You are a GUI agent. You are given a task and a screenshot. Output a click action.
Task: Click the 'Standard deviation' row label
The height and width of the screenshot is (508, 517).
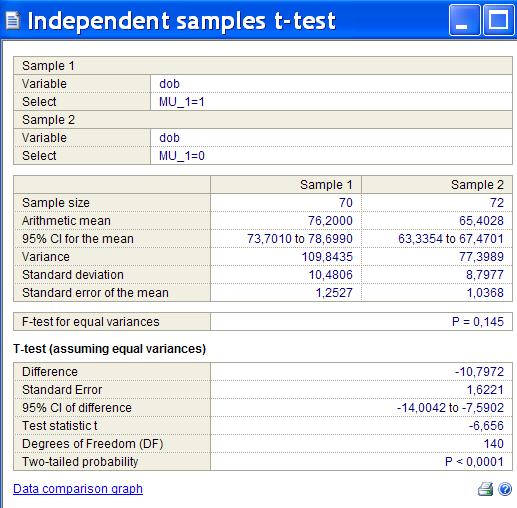point(73,275)
